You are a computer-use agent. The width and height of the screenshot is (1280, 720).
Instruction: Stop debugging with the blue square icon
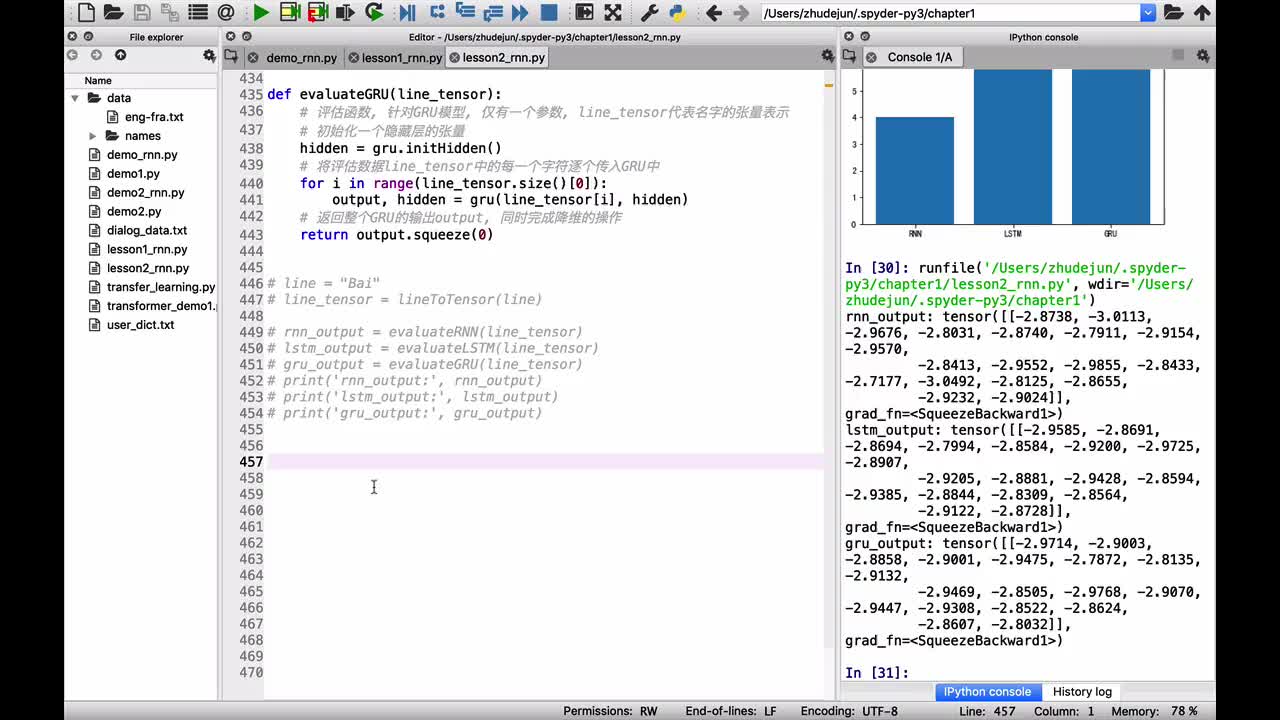[x=549, y=13]
